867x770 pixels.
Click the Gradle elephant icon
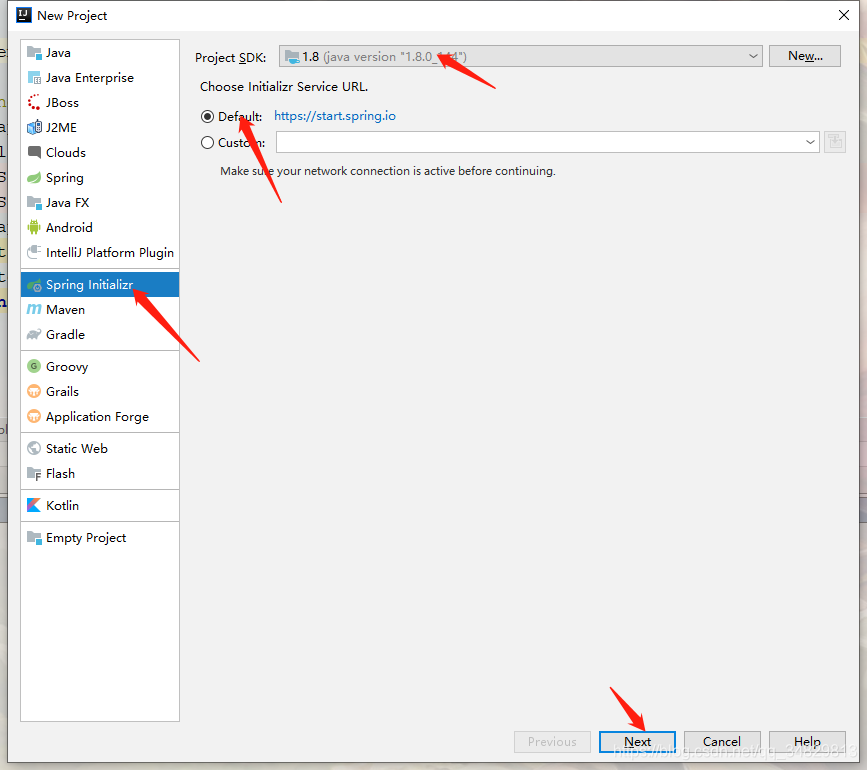pos(34,334)
